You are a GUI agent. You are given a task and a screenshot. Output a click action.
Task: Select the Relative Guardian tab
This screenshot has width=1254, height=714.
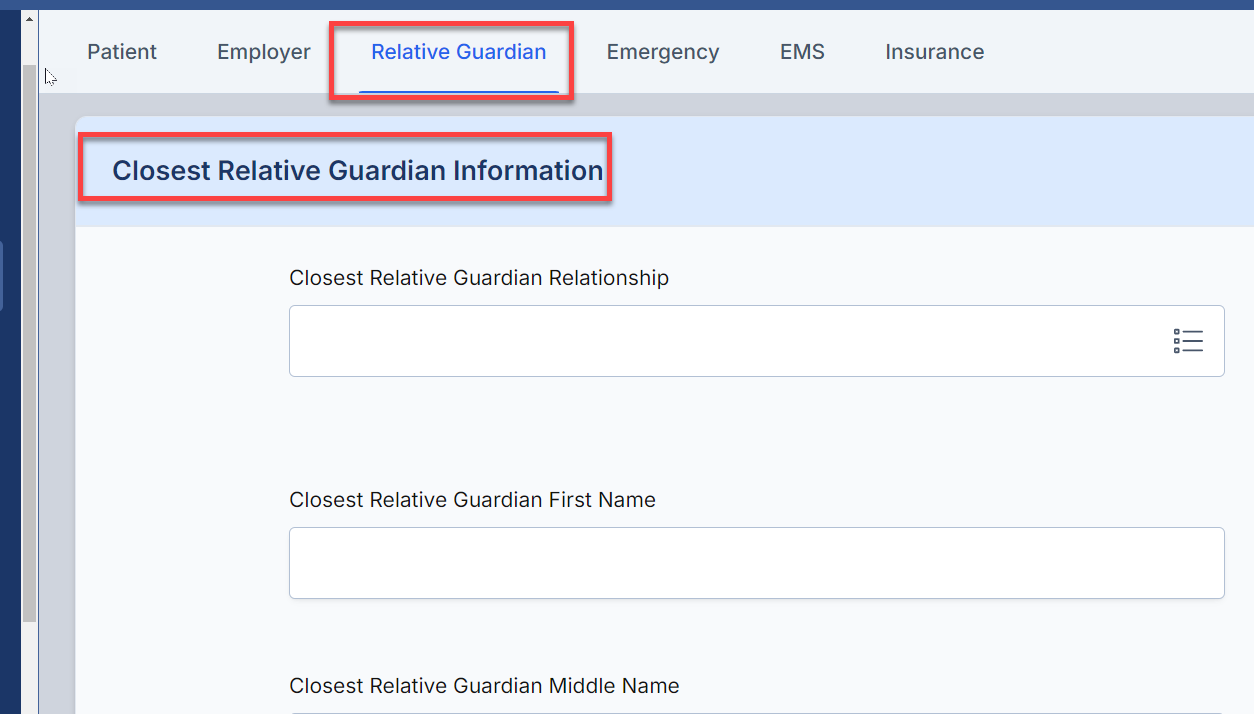(458, 52)
